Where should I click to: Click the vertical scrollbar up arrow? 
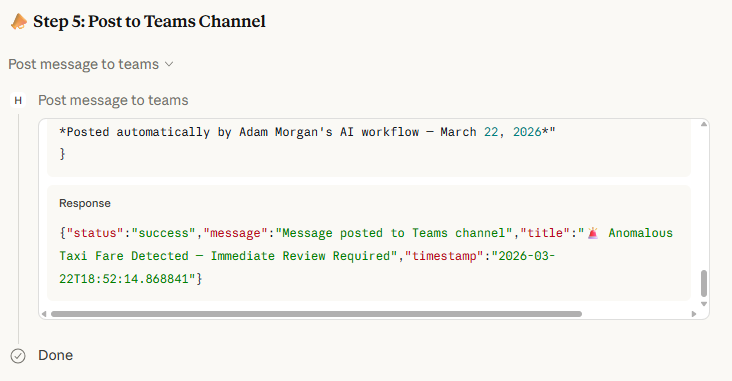click(704, 124)
